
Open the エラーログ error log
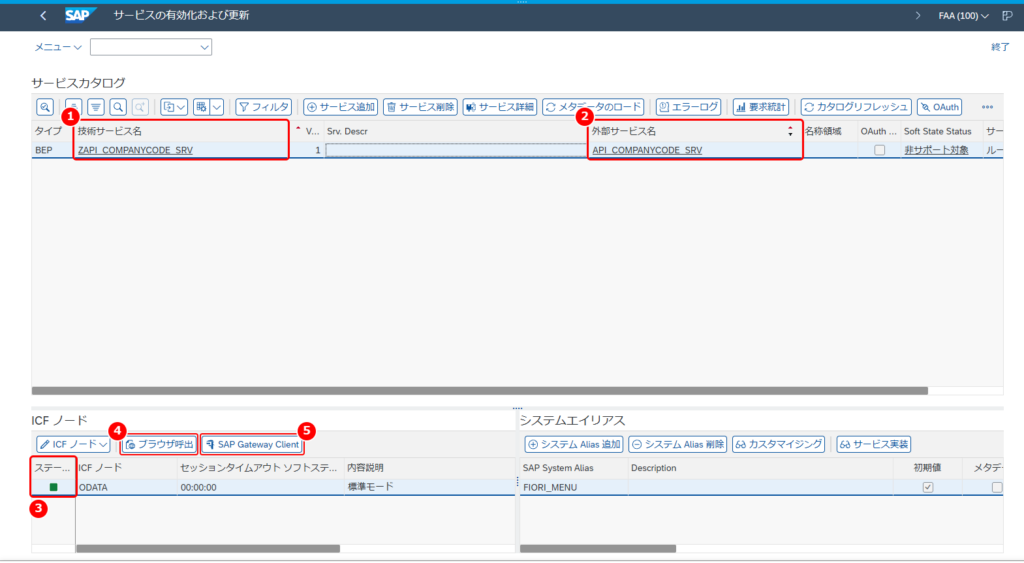(688, 107)
